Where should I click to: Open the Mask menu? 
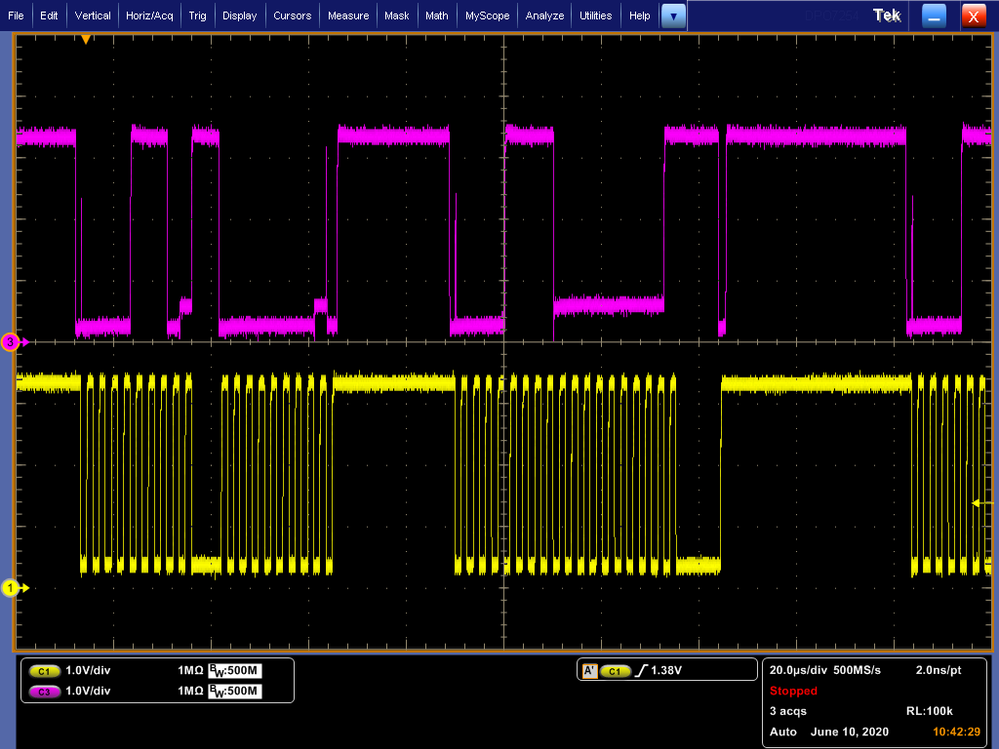[396, 15]
